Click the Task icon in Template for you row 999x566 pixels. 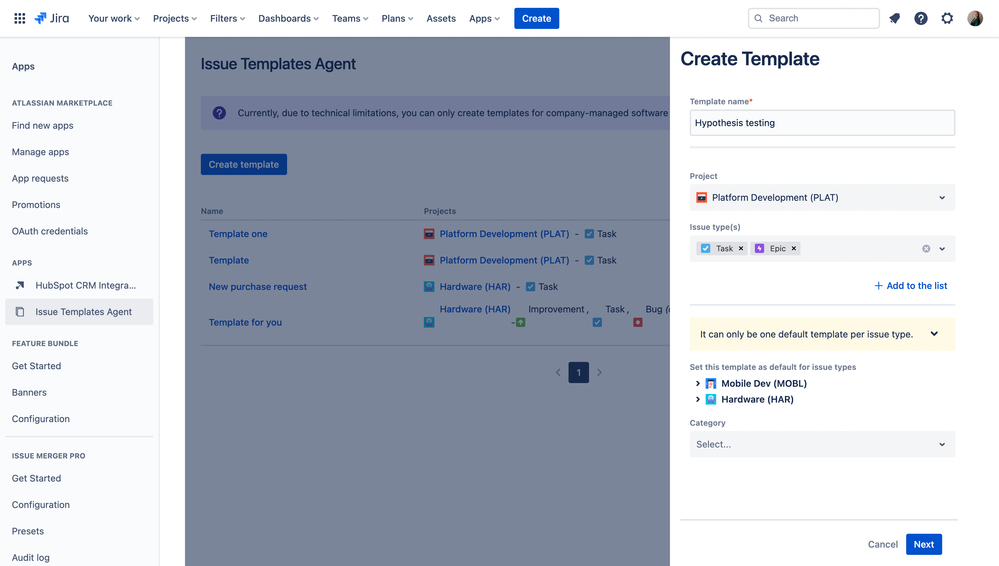pos(597,323)
